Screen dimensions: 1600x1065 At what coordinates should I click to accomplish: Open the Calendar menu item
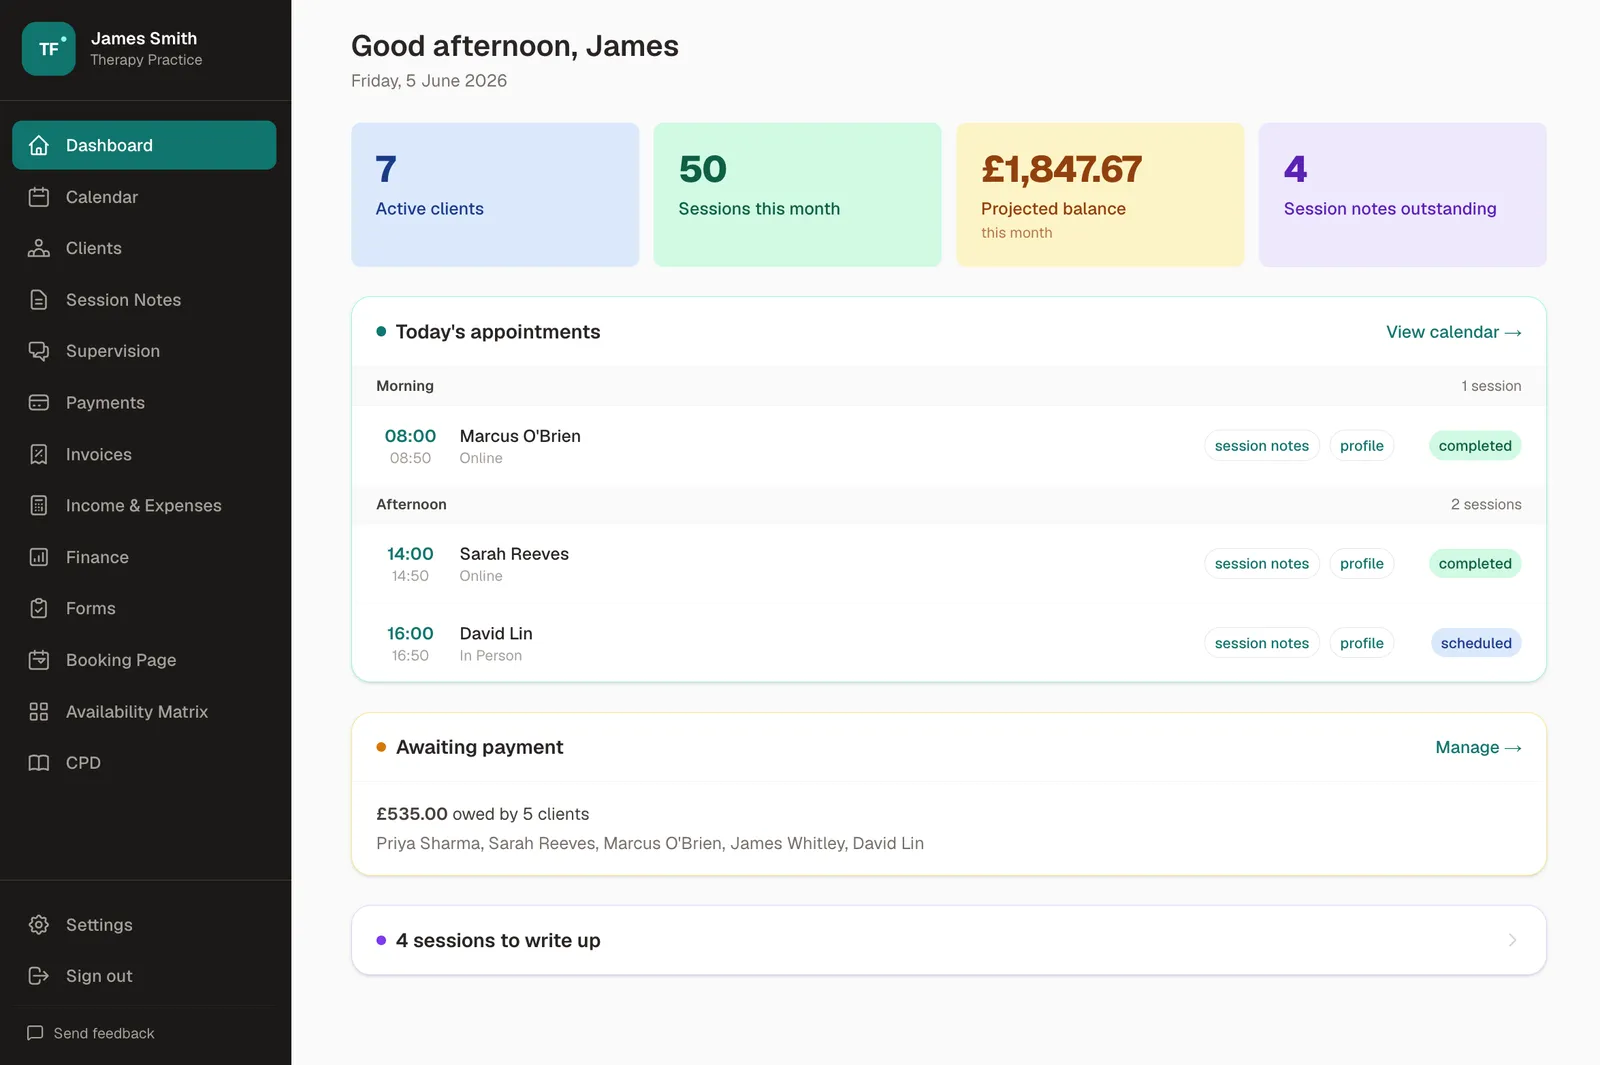[x=144, y=197]
